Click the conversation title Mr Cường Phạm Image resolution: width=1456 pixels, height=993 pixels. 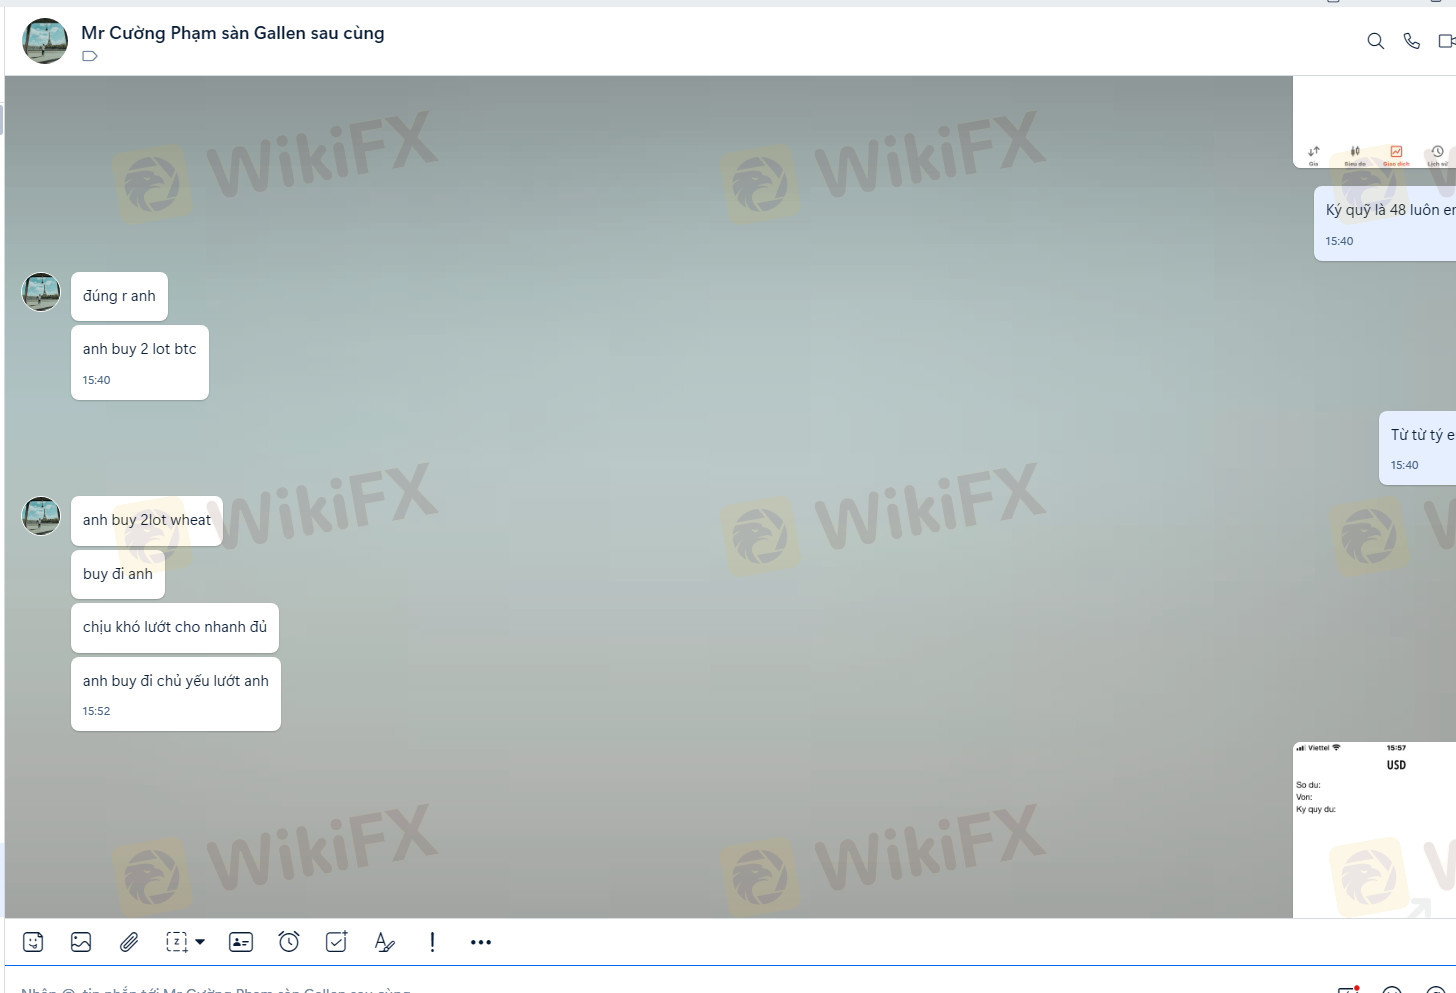point(232,33)
